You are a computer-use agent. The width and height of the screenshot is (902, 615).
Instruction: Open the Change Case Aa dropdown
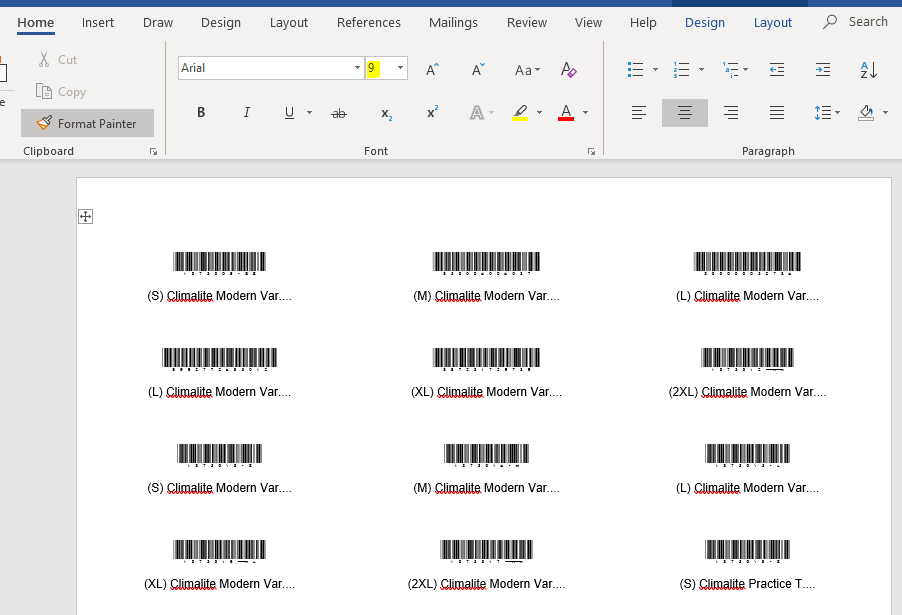pos(527,69)
